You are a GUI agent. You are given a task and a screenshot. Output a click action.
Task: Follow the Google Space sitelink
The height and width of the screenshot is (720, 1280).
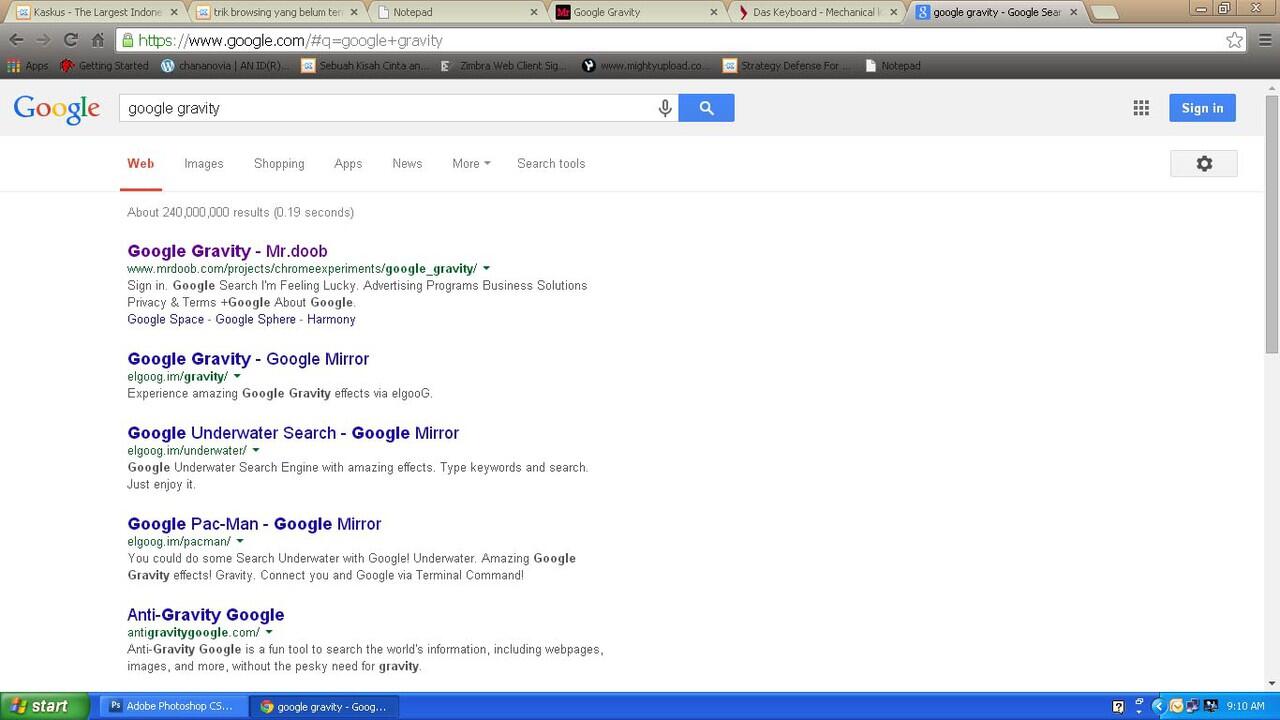165,320
